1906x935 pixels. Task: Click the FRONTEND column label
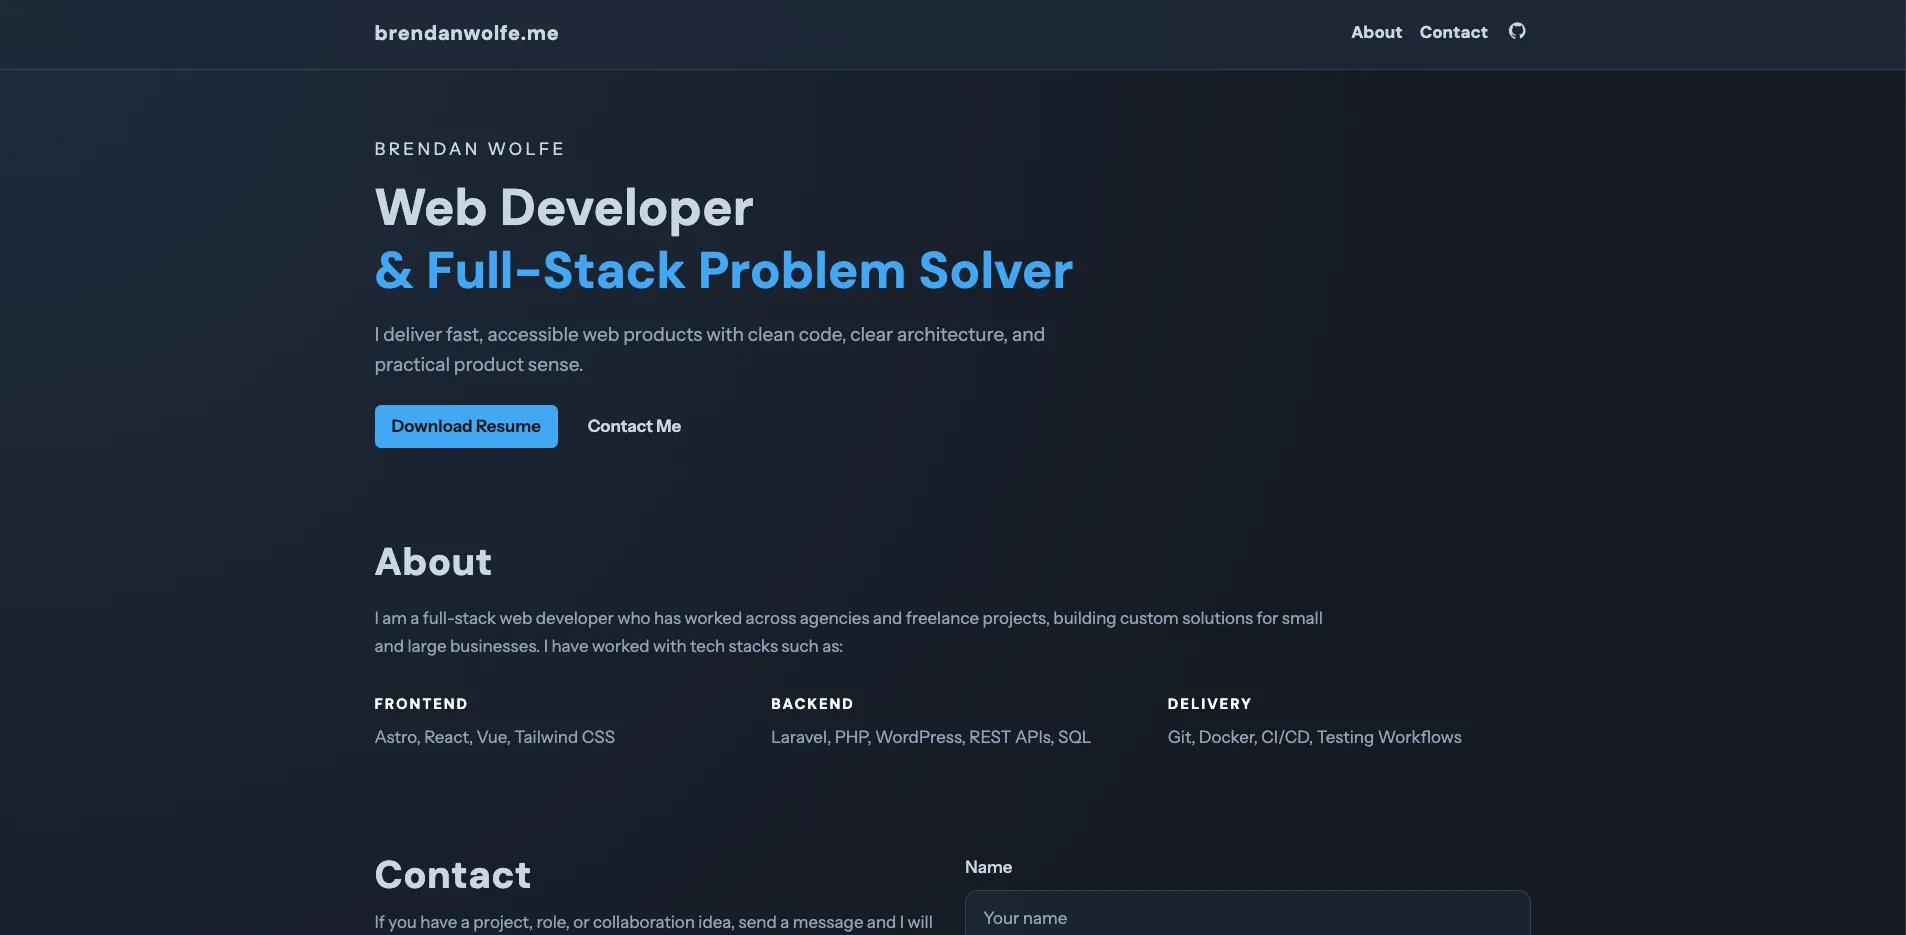(421, 704)
